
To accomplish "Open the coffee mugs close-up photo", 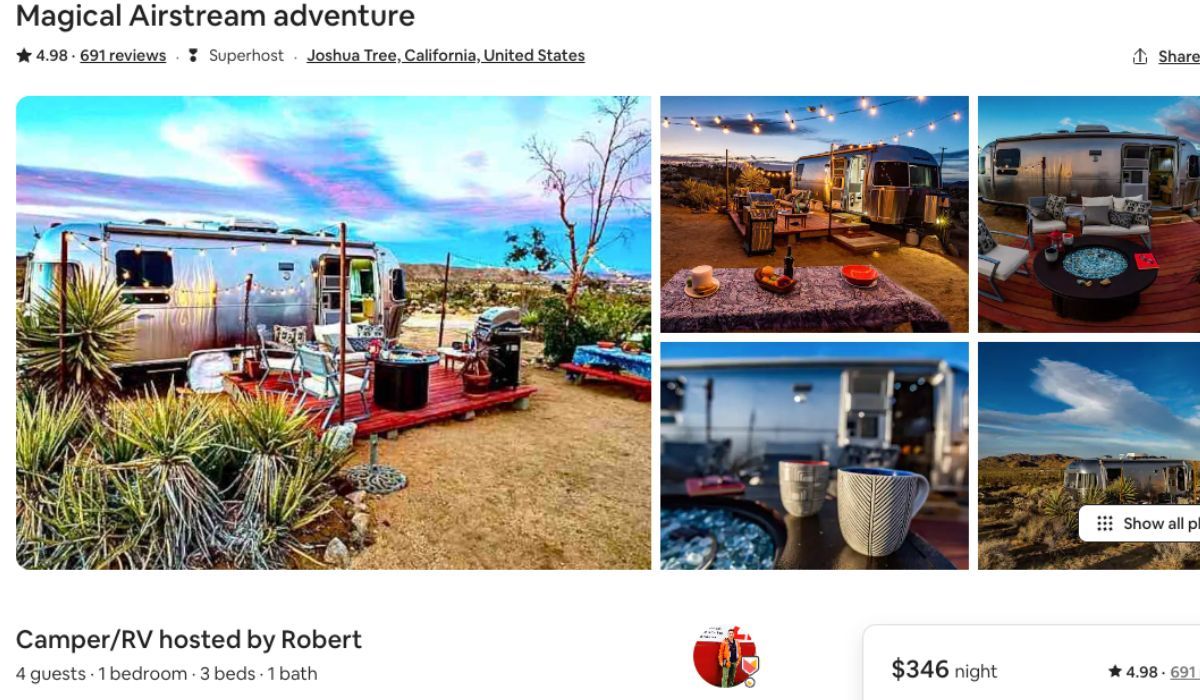I will pos(814,456).
